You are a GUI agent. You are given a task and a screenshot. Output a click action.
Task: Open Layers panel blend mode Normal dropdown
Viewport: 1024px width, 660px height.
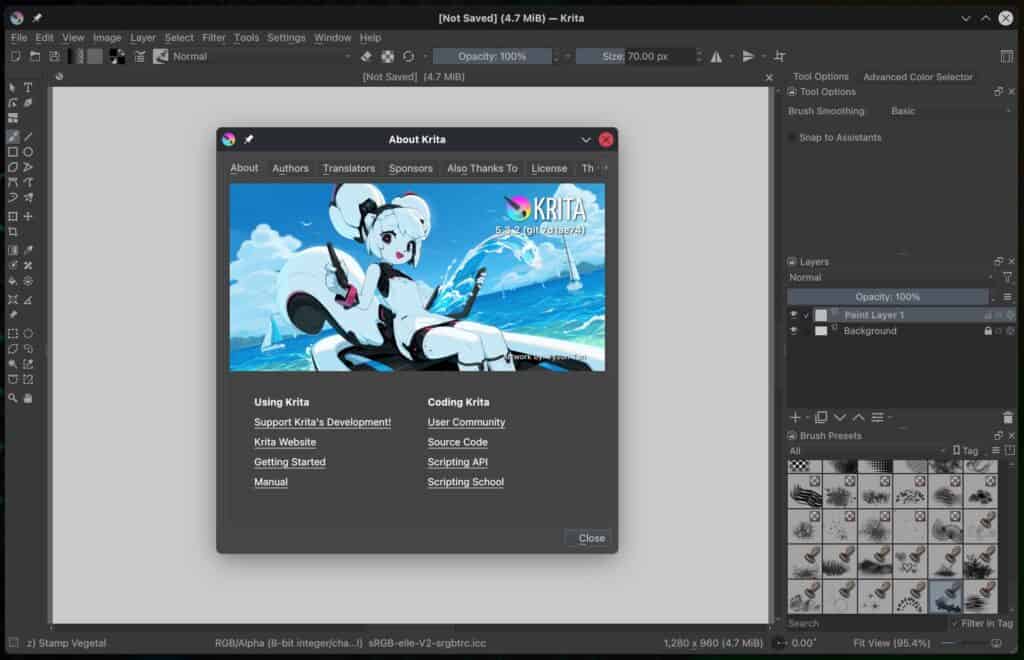tap(890, 277)
